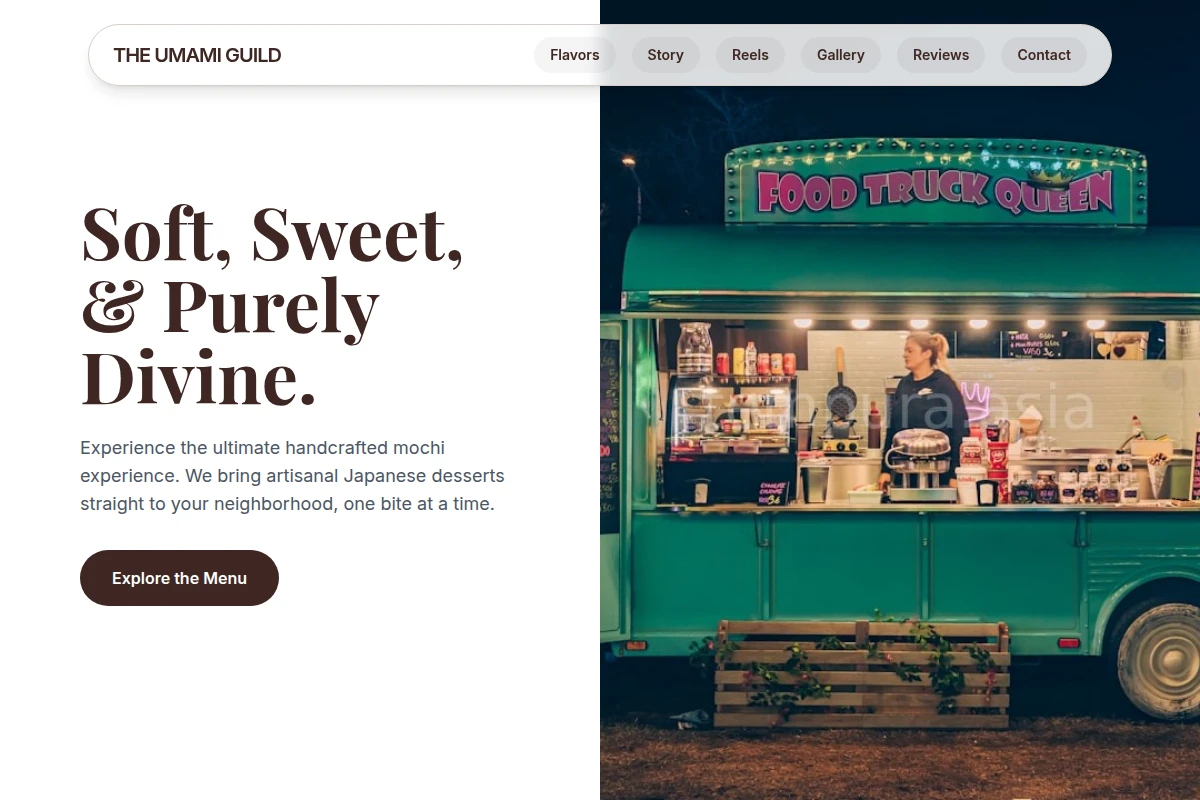Click the mochi experience description paragraph
The width and height of the screenshot is (1200, 800).
[292, 476]
